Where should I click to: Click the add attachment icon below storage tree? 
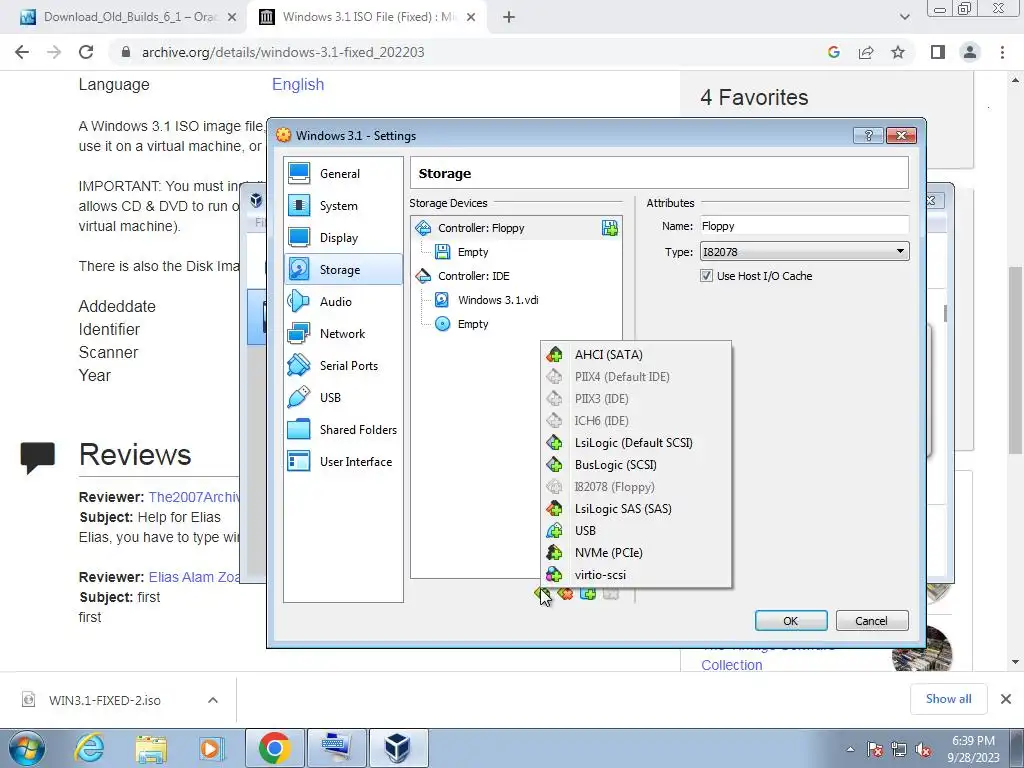pyautogui.click(x=588, y=593)
